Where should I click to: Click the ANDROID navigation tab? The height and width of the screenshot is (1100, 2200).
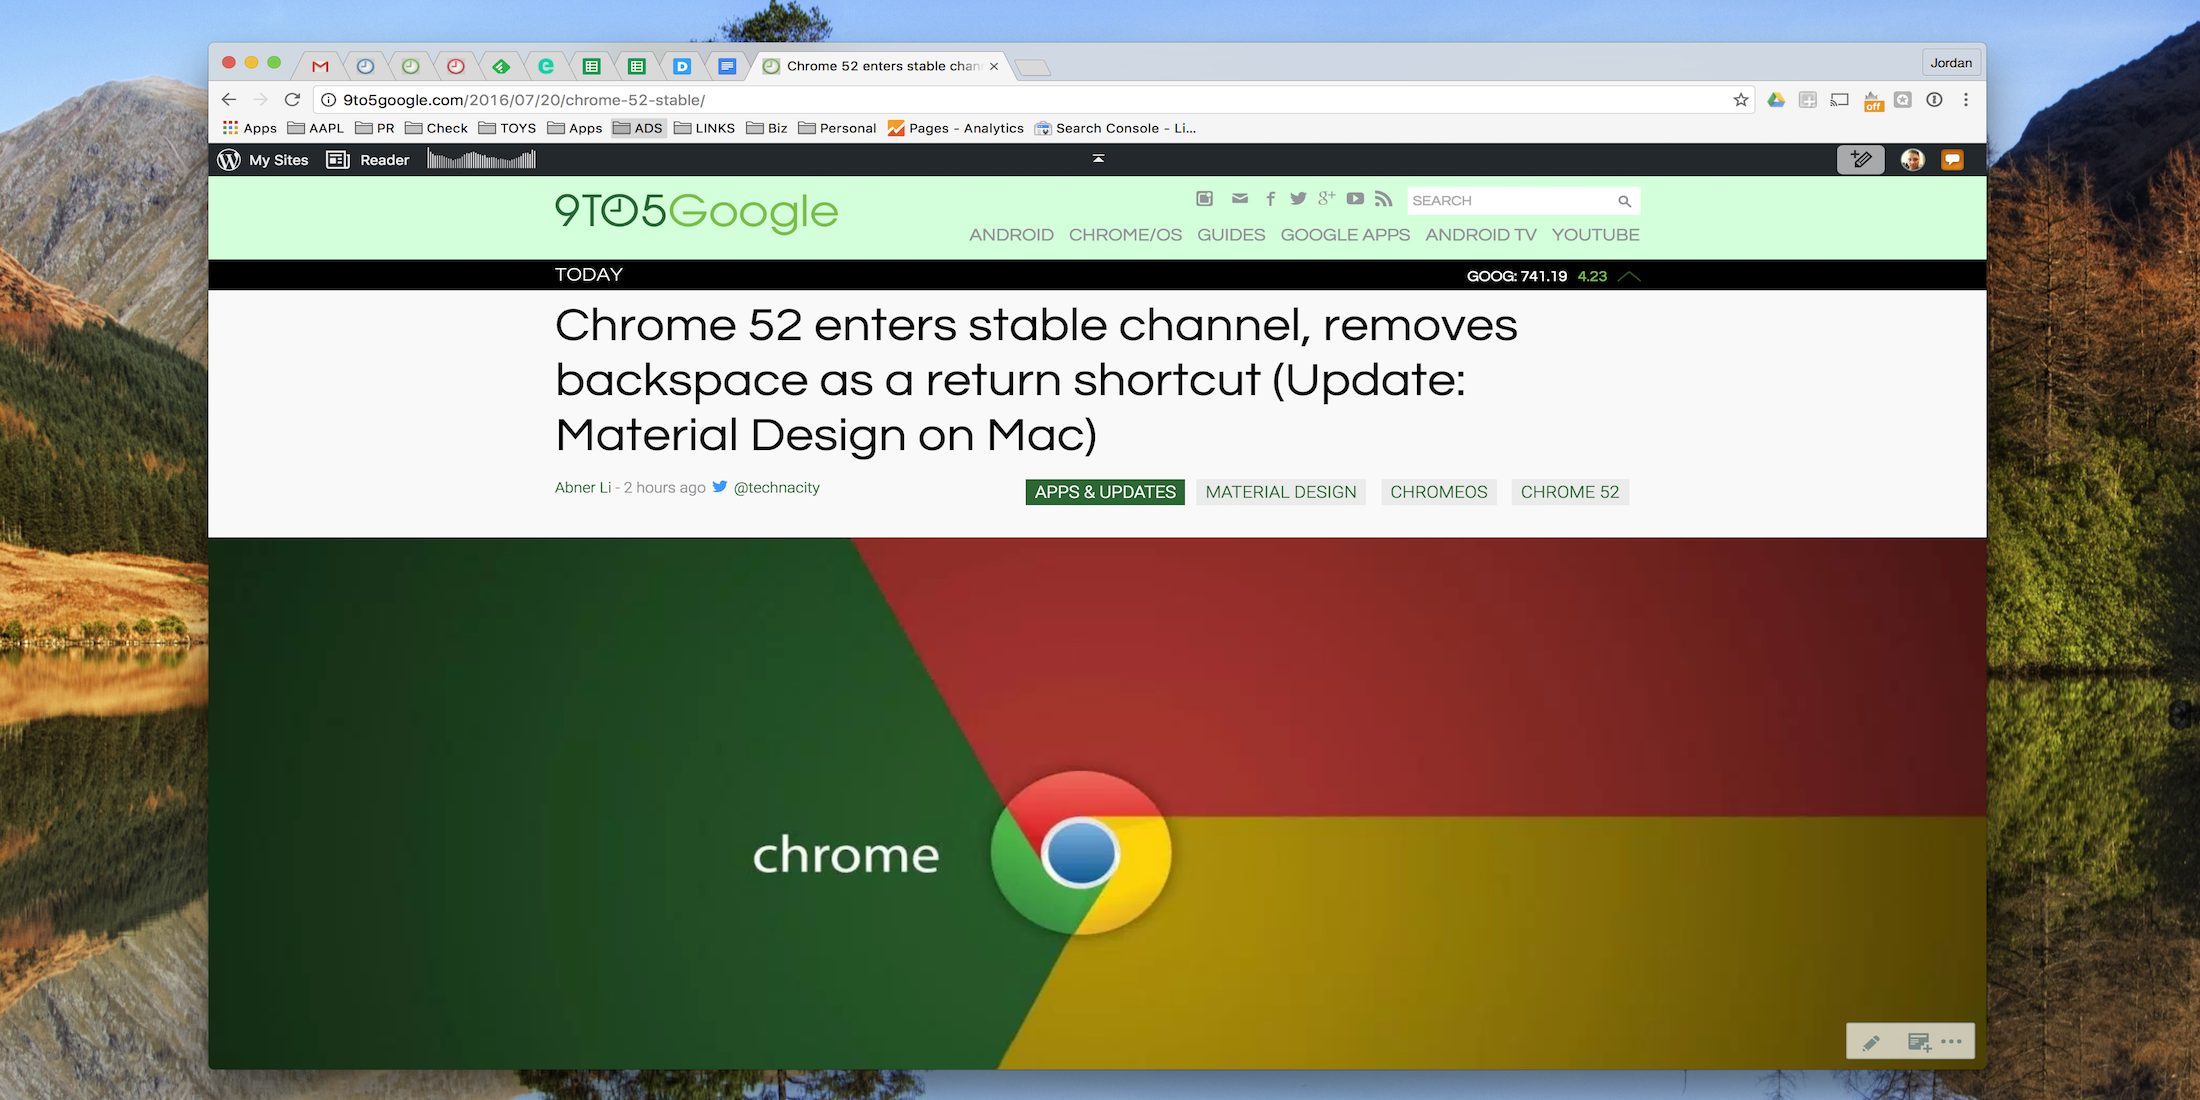pos(1010,233)
